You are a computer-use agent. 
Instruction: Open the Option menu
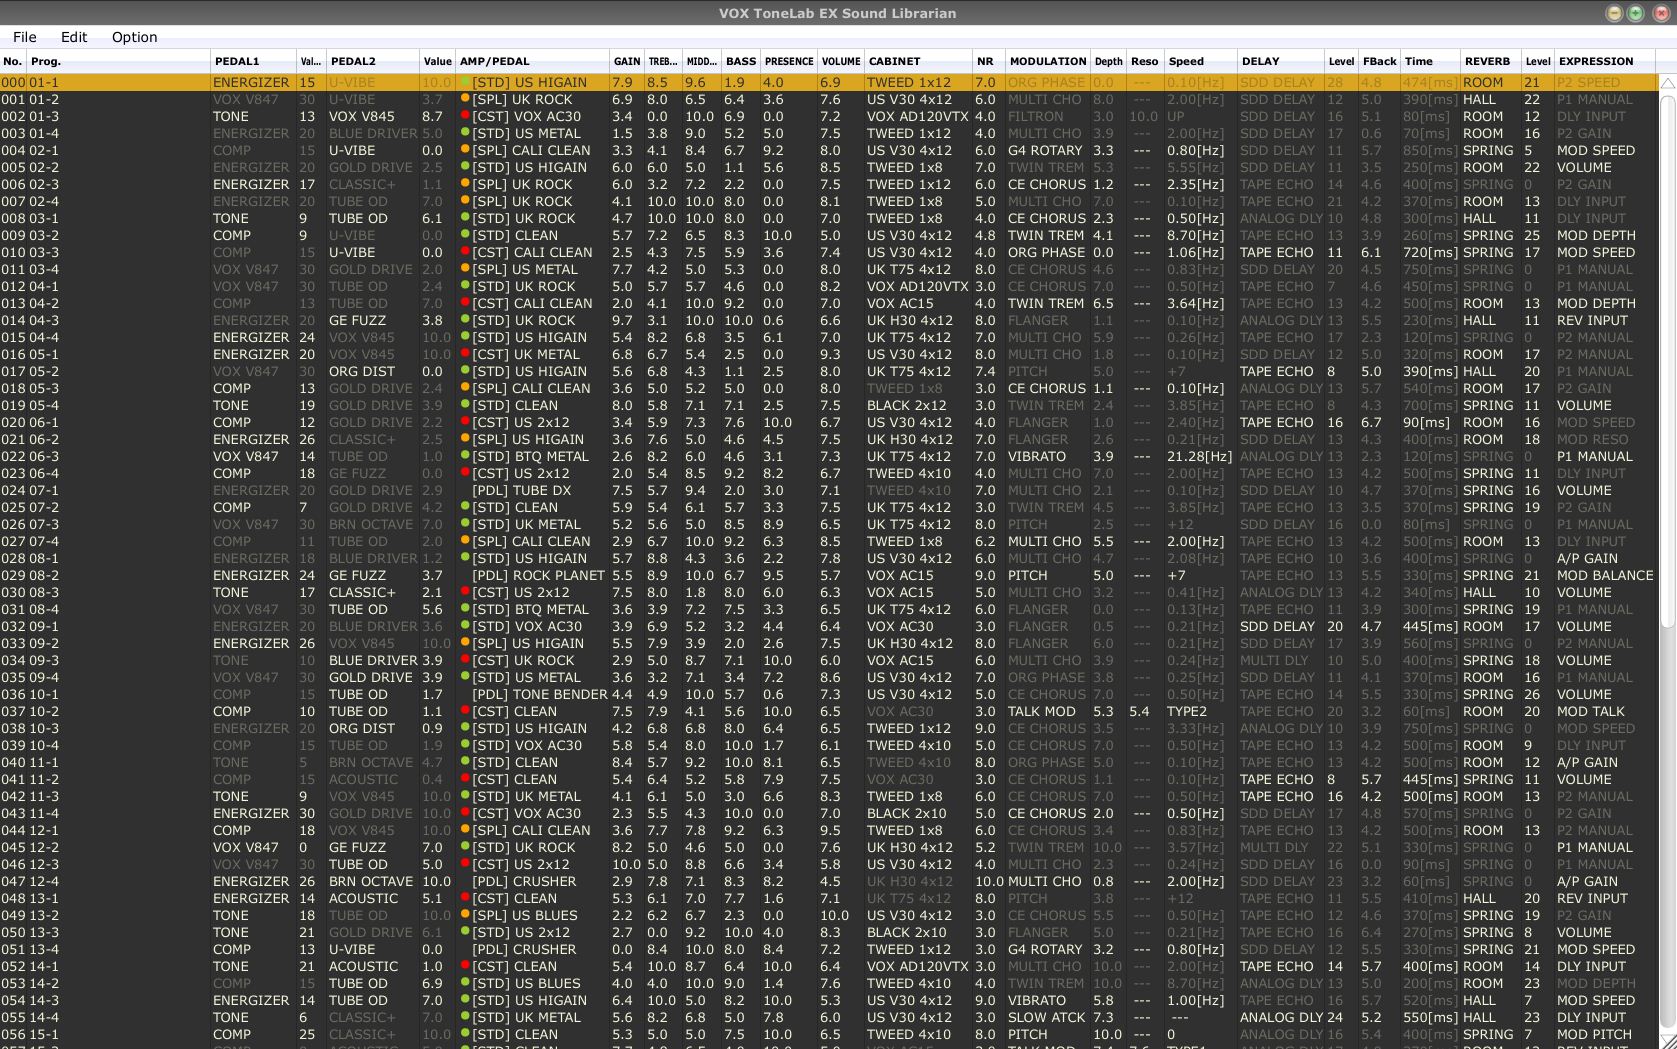134,37
